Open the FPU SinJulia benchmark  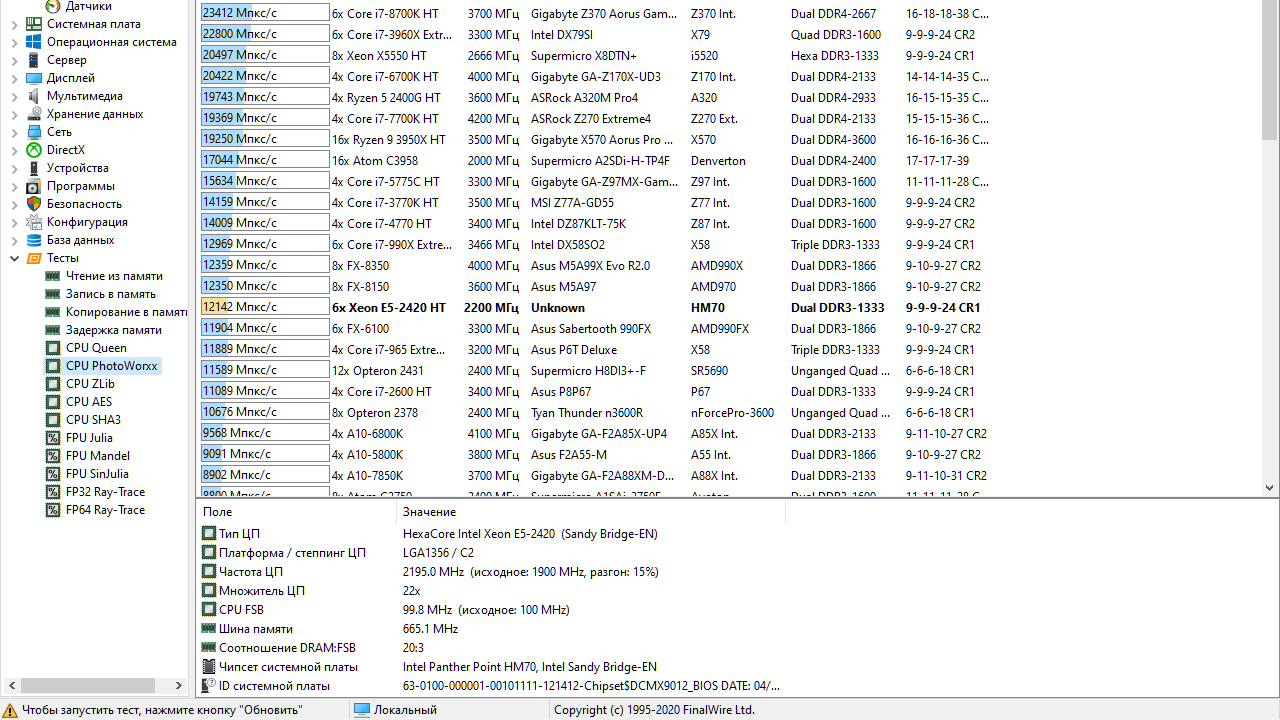[x=97, y=474]
